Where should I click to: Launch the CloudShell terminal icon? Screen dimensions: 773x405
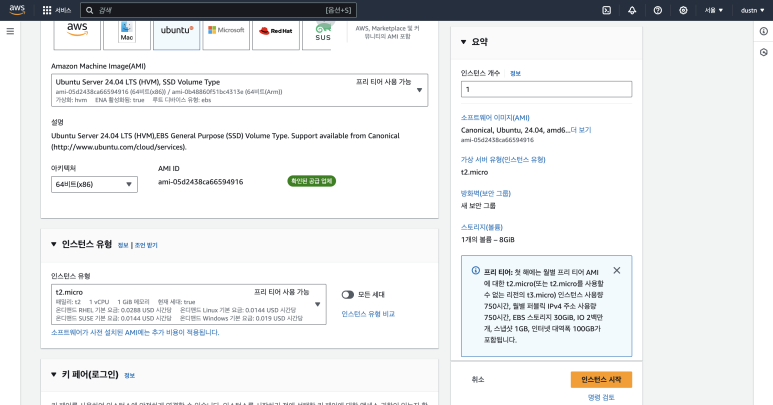tap(606, 10)
